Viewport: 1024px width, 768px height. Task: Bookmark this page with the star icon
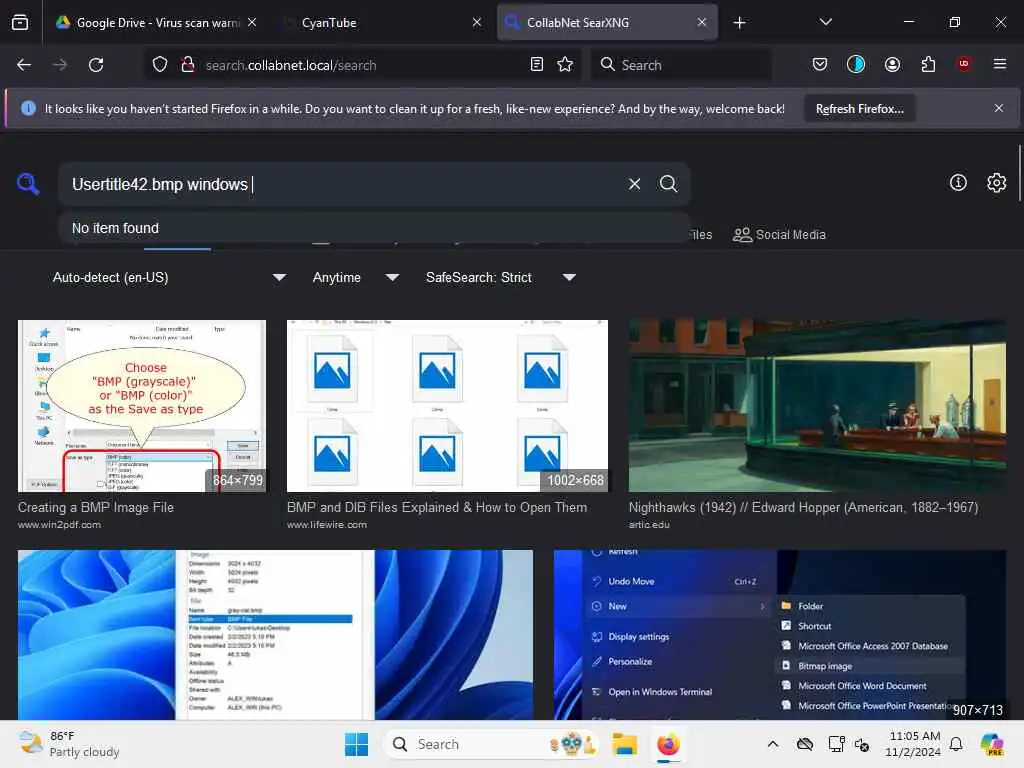(565, 65)
